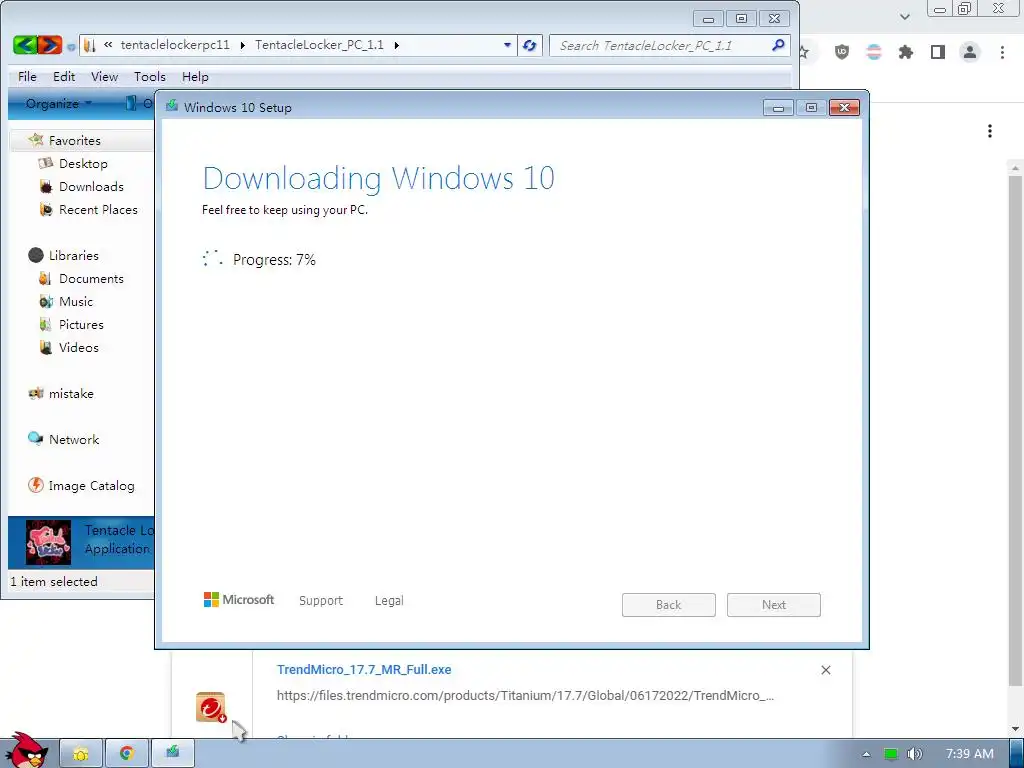Open the Videos library
Image resolution: width=1024 pixels, height=768 pixels.
(78, 347)
